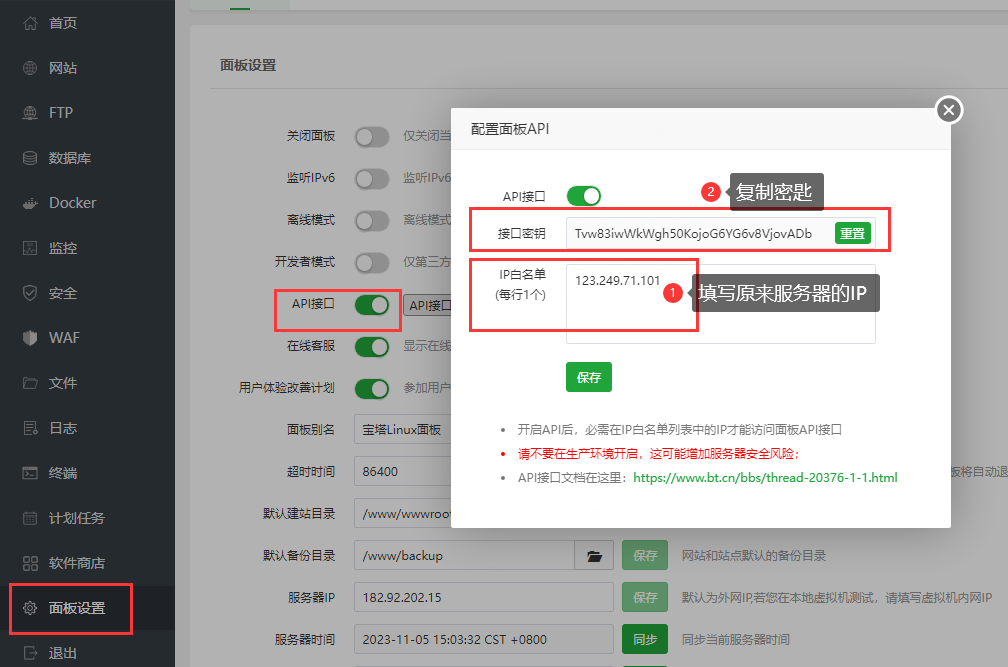Enable the 监听IPv6 switch
This screenshot has height=667, width=1008.
click(371, 177)
